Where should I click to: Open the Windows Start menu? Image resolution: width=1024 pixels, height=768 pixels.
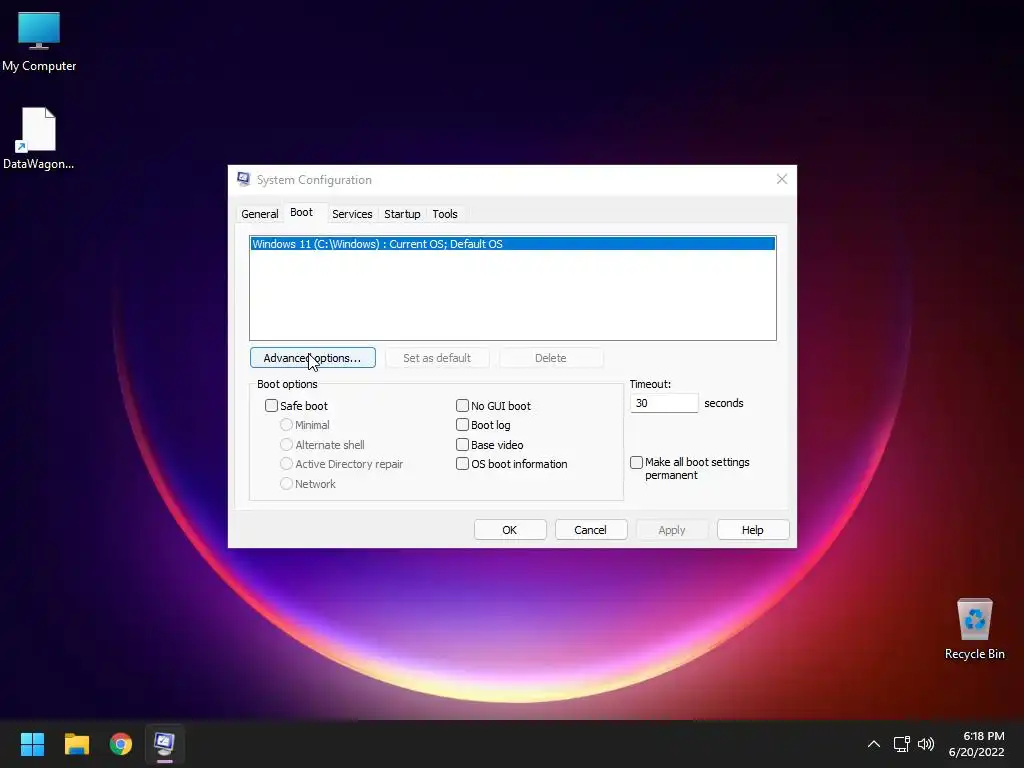(32, 743)
